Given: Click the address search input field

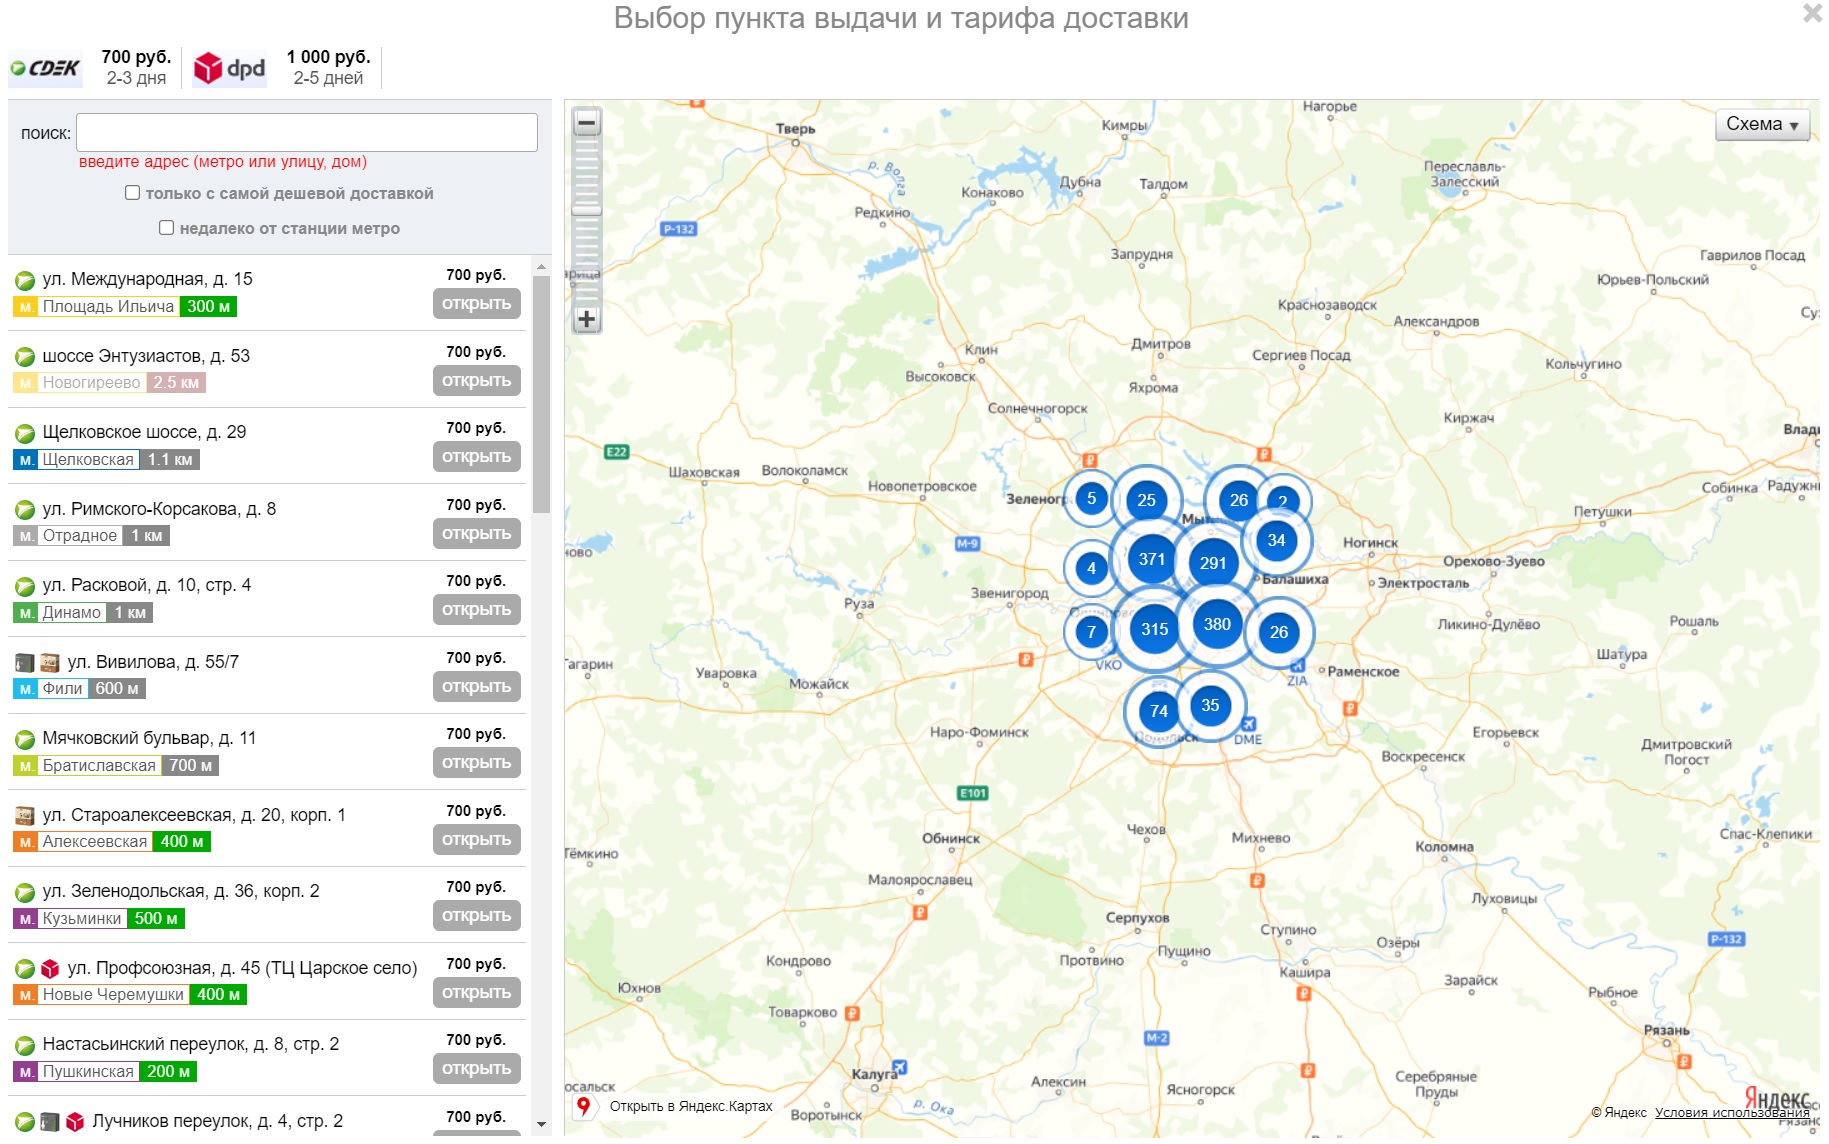Looking at the screenshot, I should click(307, 132).
